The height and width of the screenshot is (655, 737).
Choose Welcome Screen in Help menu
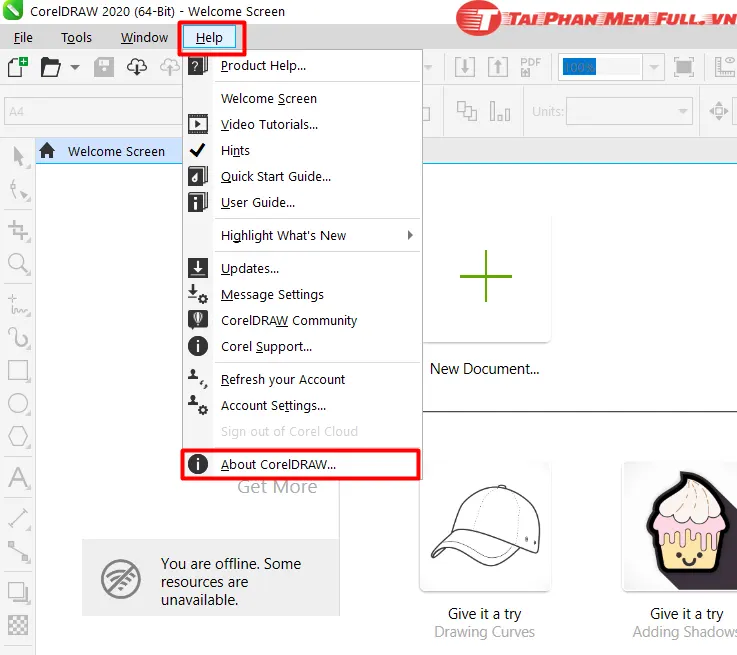[x=302, y=98]
